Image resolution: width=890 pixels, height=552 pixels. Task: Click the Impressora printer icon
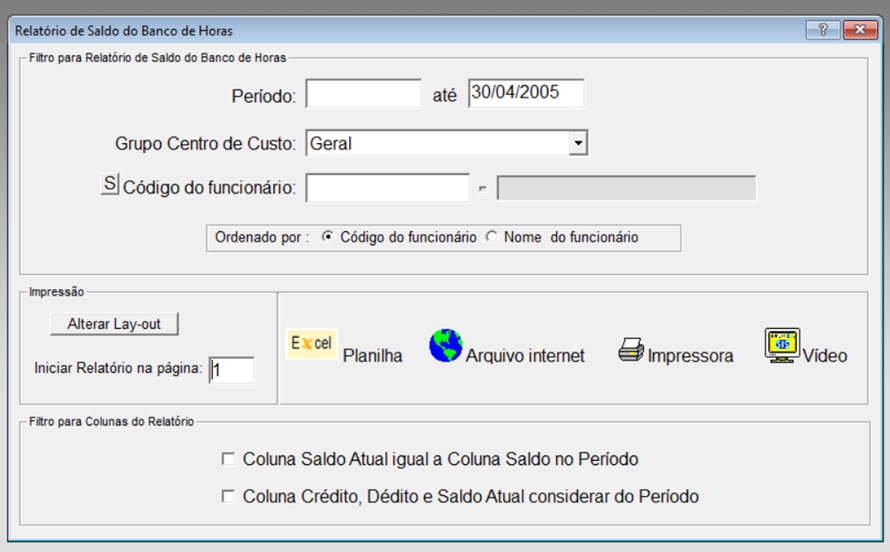pyautogui.click(x=631, y=349)
